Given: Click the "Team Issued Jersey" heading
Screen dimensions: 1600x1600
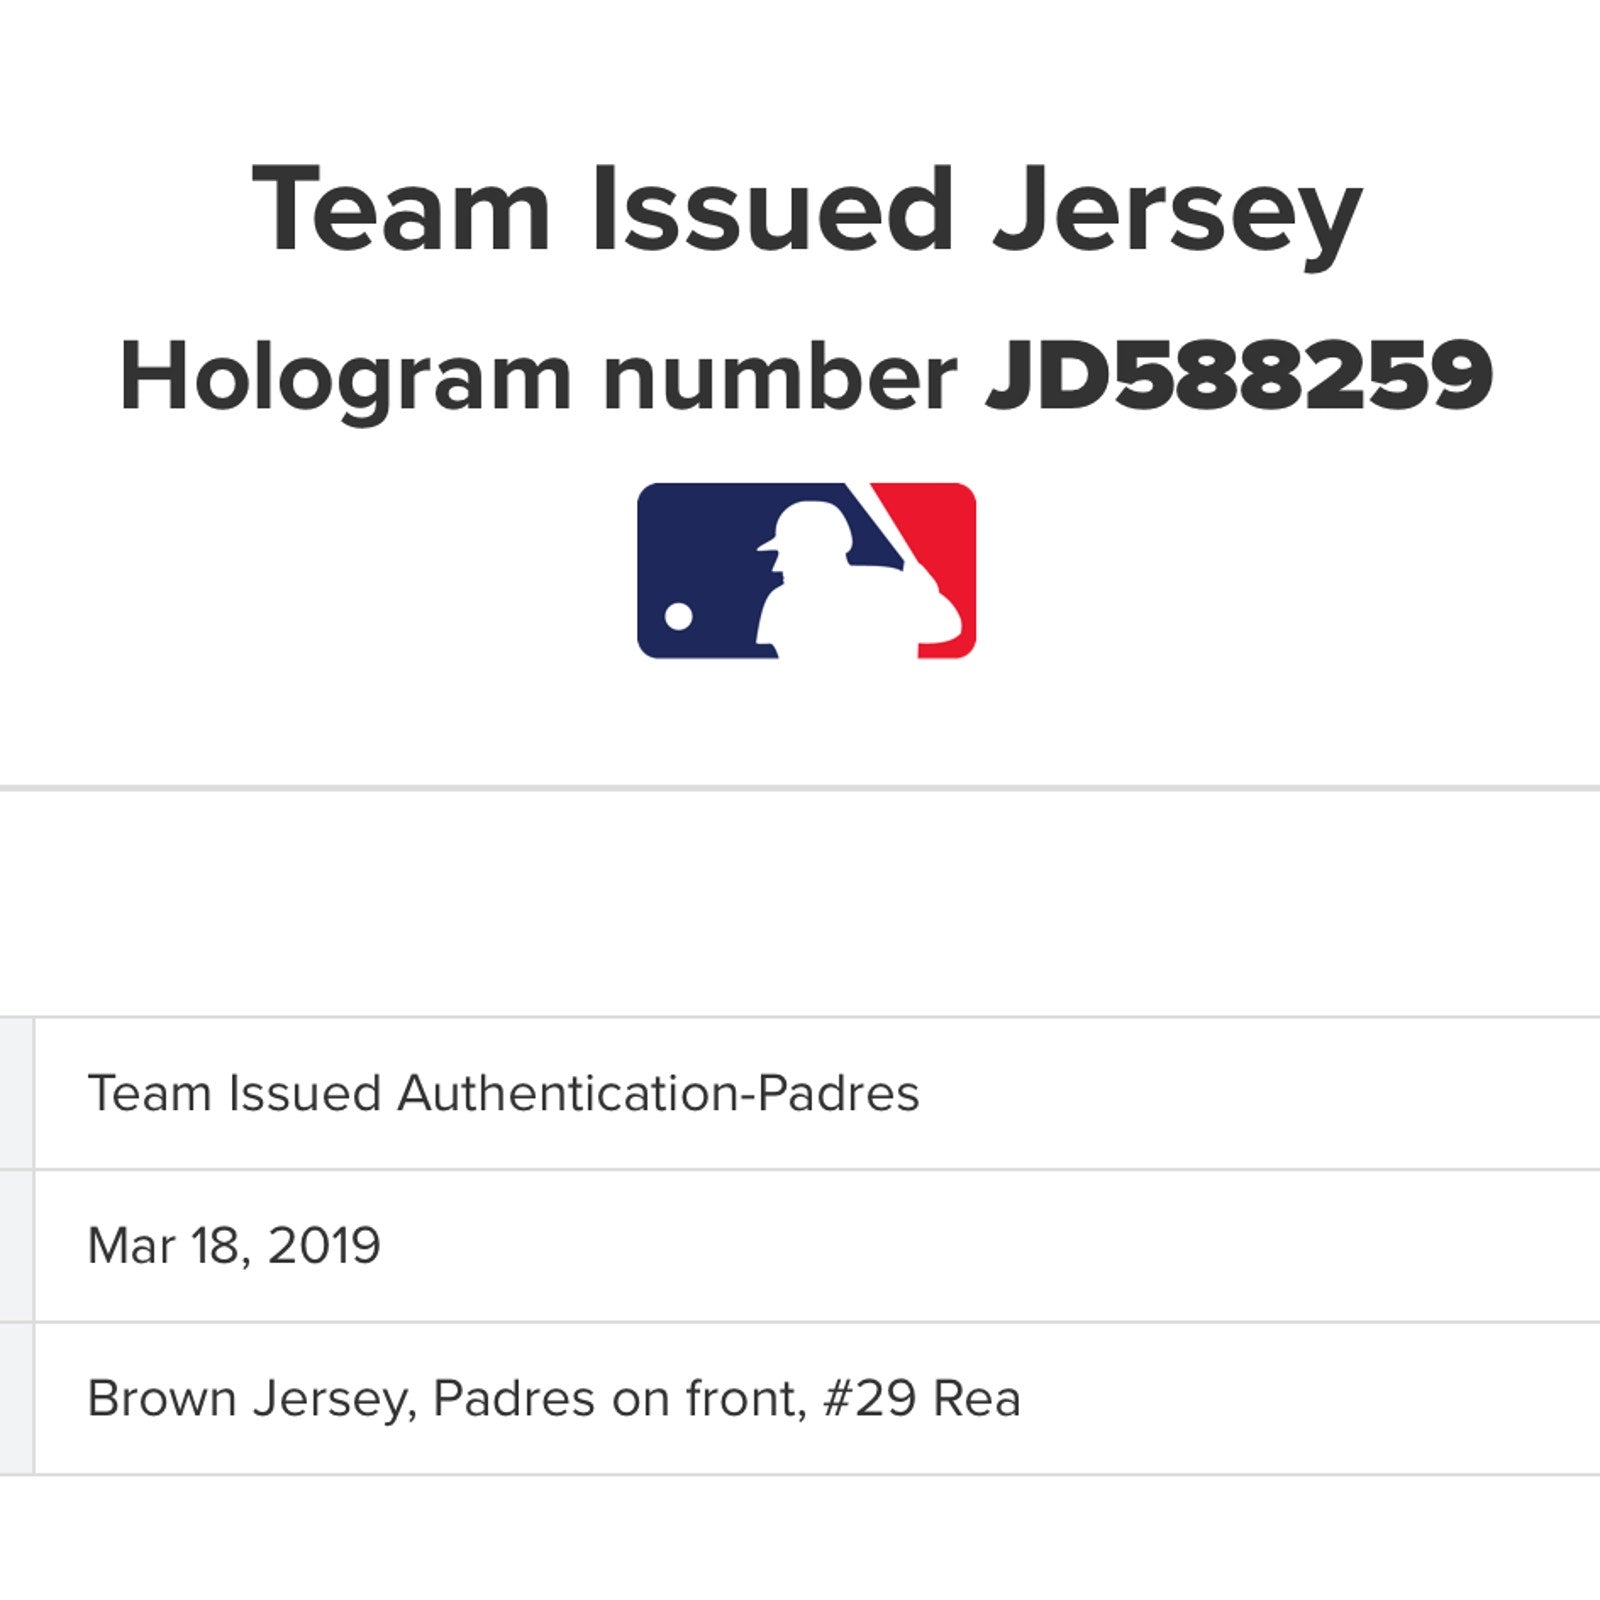Looking at the screenshot, I should pyautogui.click(x=806, y=210).
